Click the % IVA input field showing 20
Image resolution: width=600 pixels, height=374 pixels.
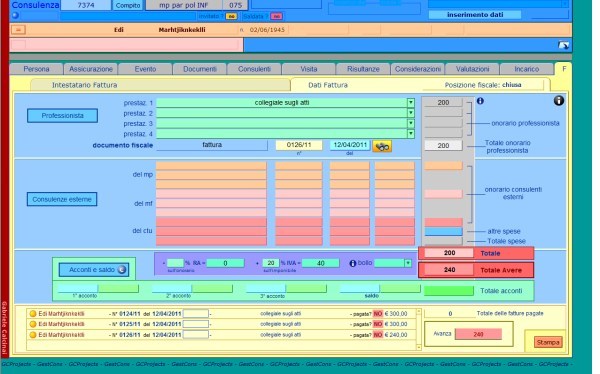[x=271, y=263]
